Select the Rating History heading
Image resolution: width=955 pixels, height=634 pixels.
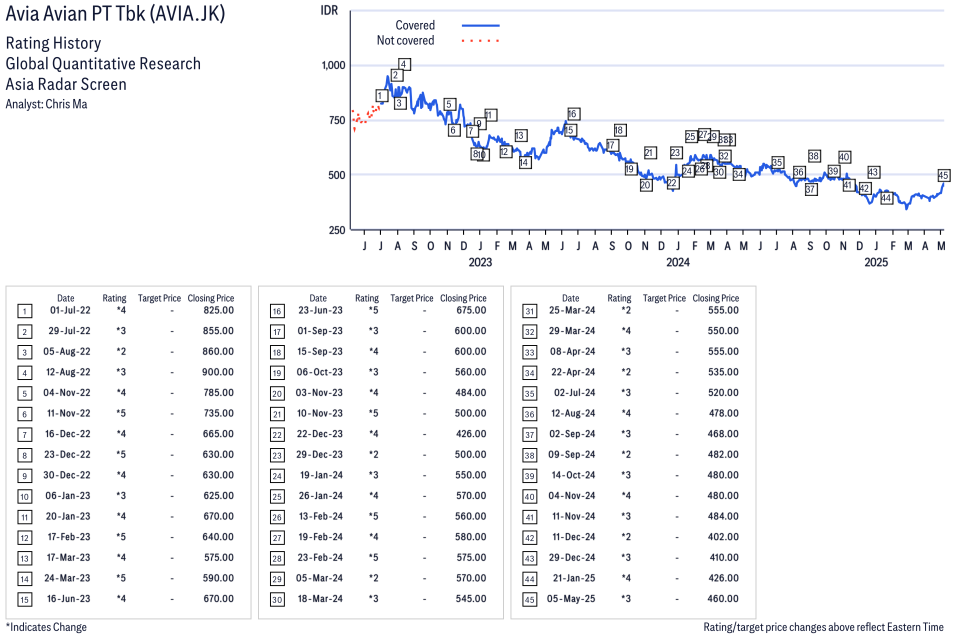(x=54, y=43)
